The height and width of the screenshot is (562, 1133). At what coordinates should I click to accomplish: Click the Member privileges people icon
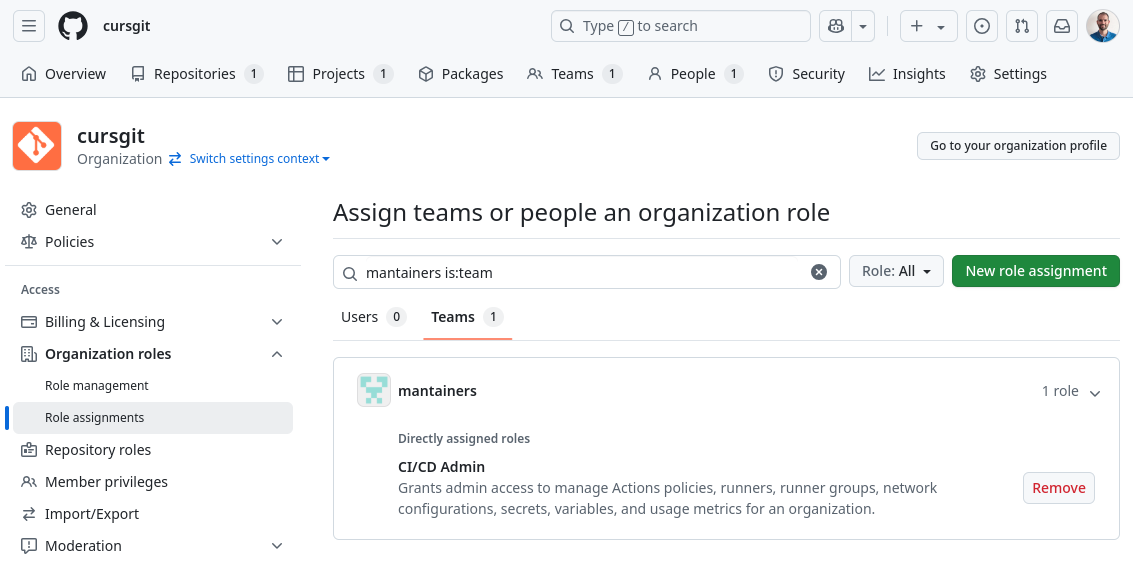point(29,482)
